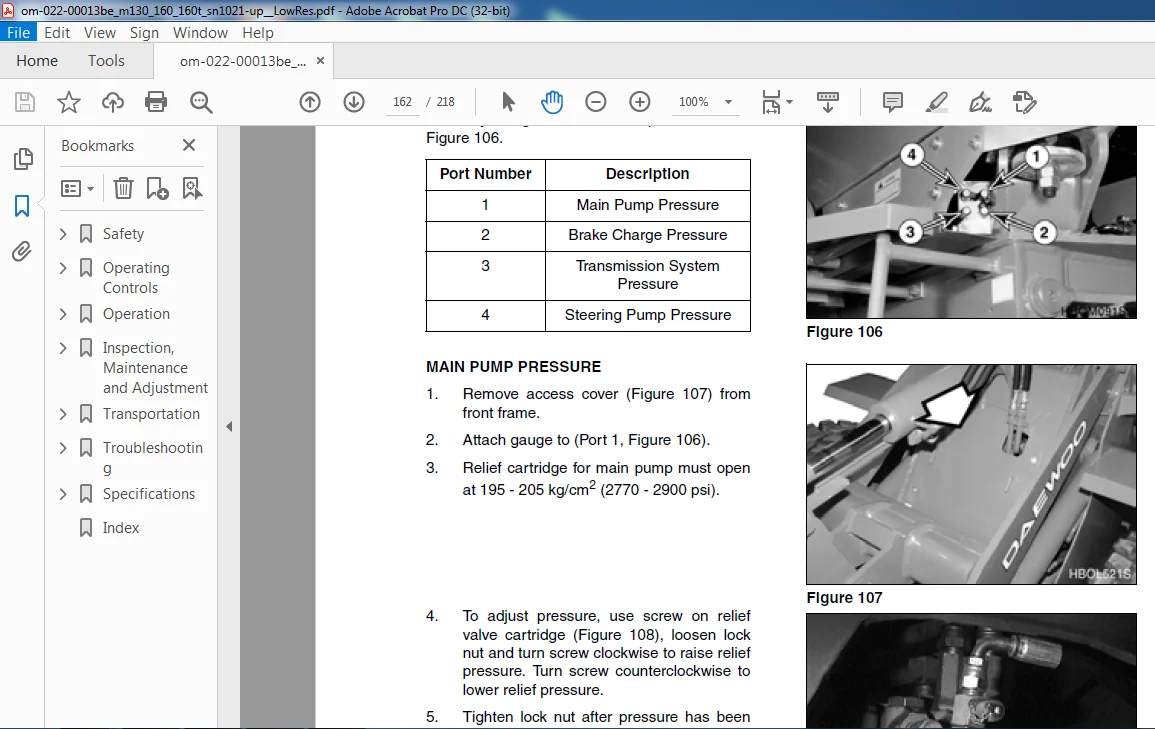This screenshot has width=1155, height=729.
Task: Expand the Transportation bookmark
Action: pos(63,415)
